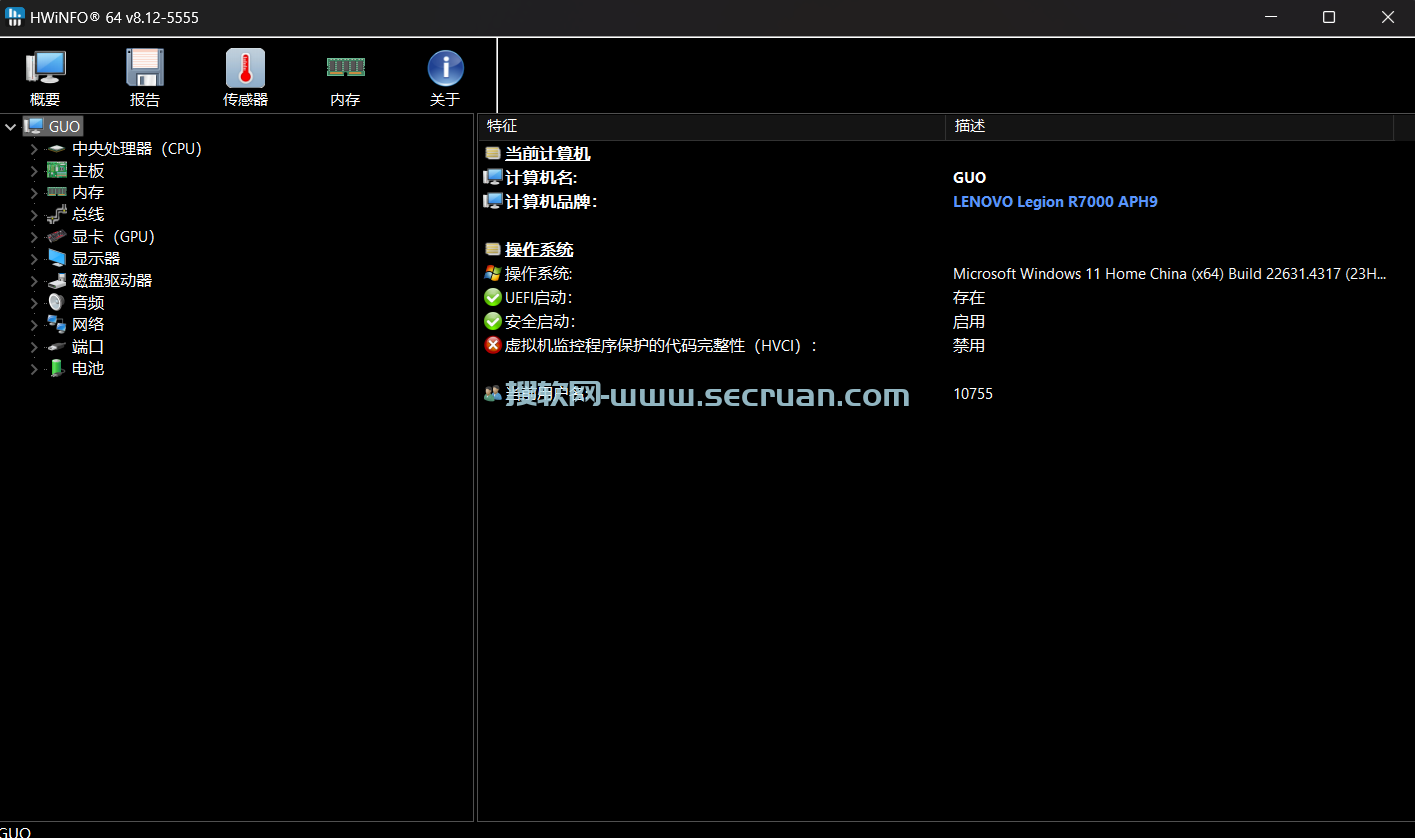Screen dimensions: 1415x838
Task: Expand the 端口 tree node arrow
Action: pos(34,347)
